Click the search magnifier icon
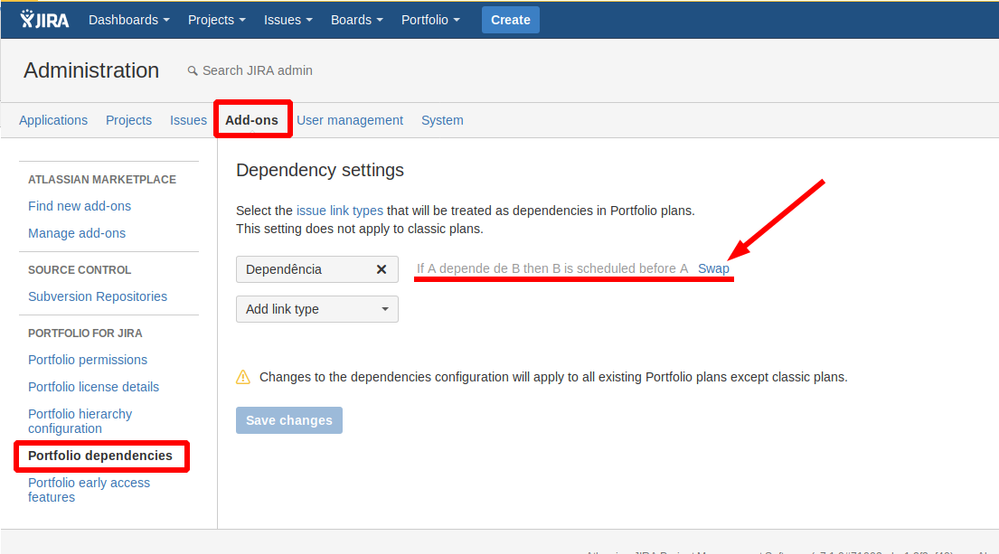The image size is (999, 554). point(192,71)
